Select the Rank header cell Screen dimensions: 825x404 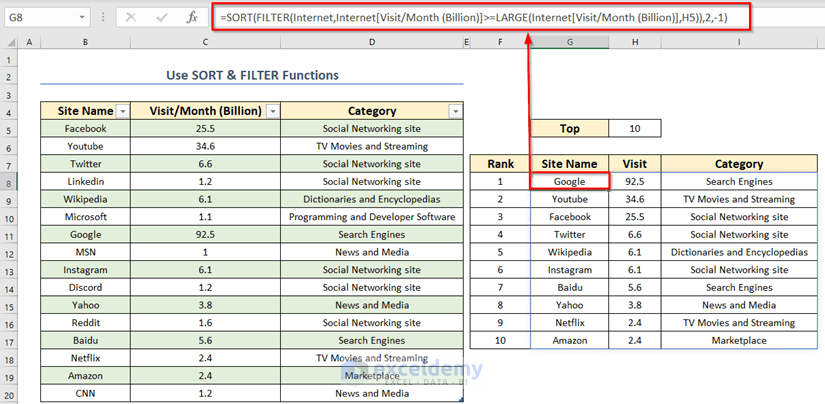pyautogui.click(x=500, y=164)
